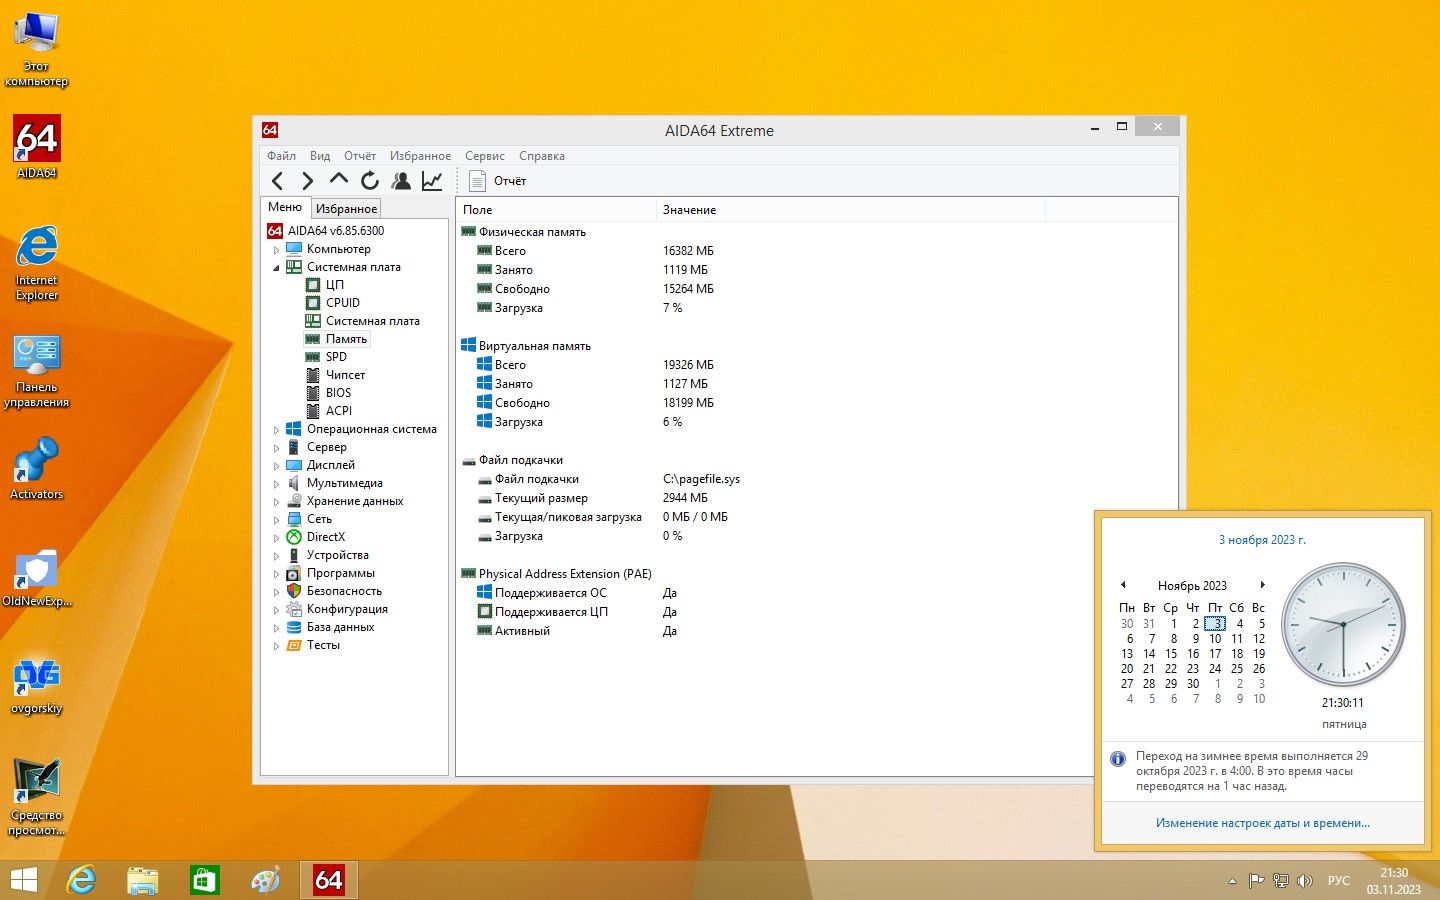1440x900 pixels.
Task: Expand the Хранение данных tree node
Action: point(277,502)
